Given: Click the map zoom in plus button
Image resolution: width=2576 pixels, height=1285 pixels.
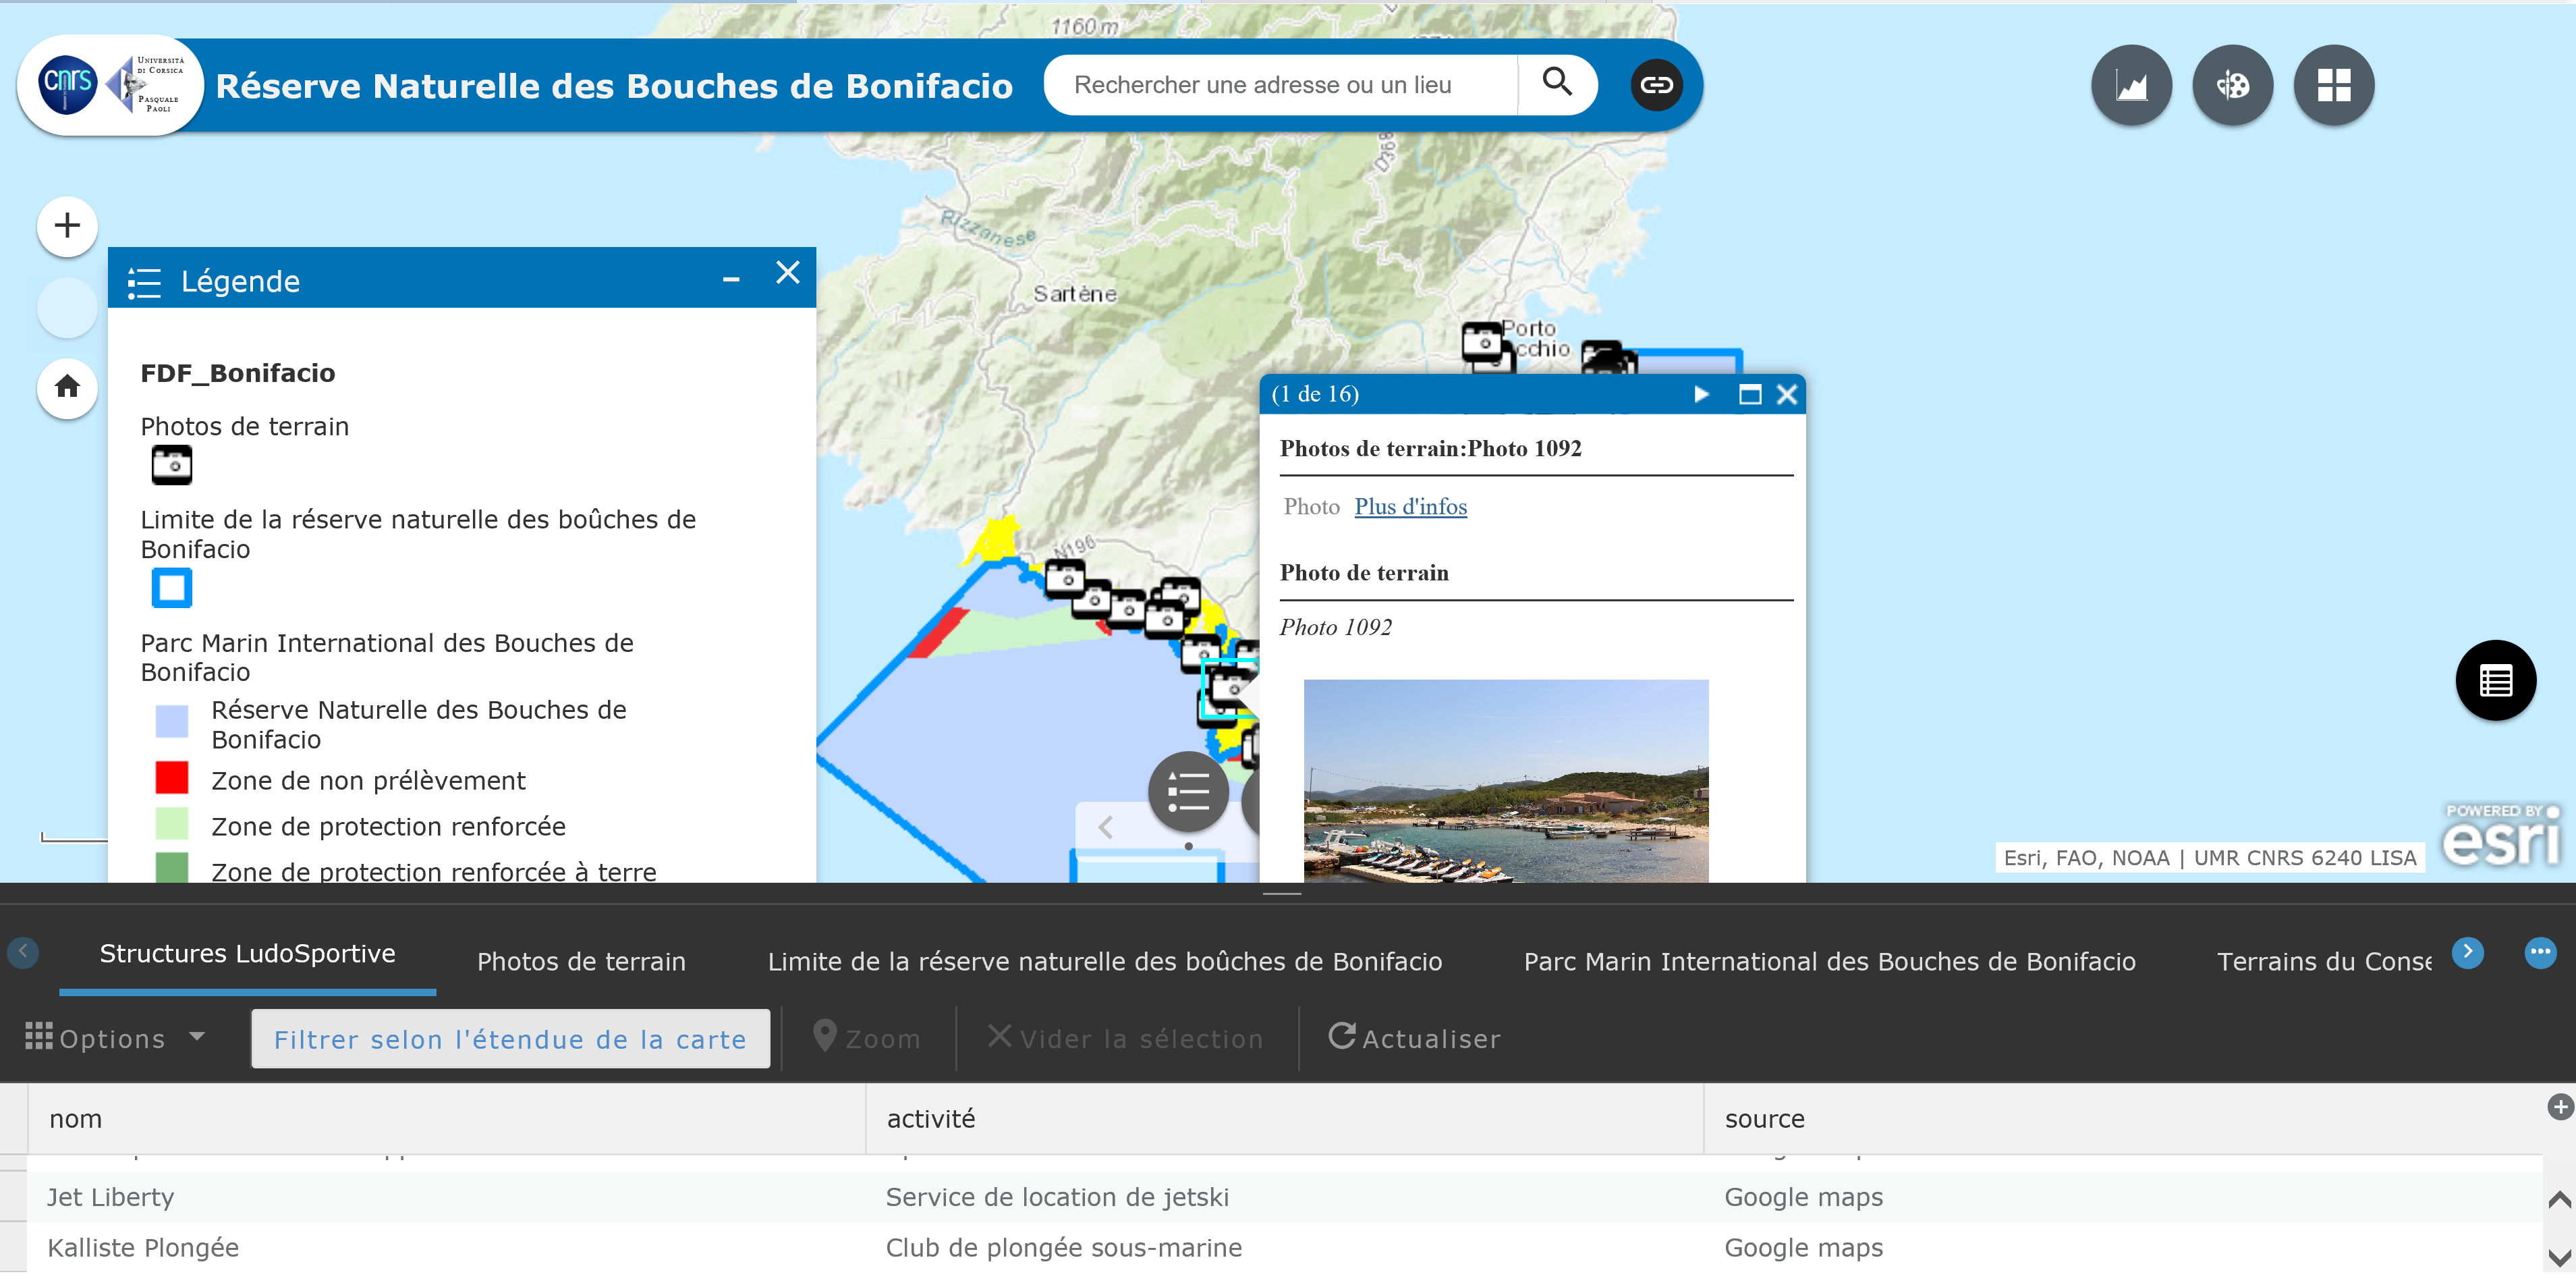Looking at the screenshot, I should pos(67,226).
